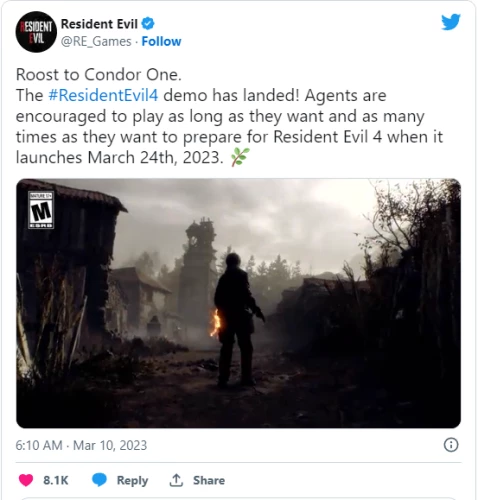Click the share upload arrow icon

coord(176,480)
